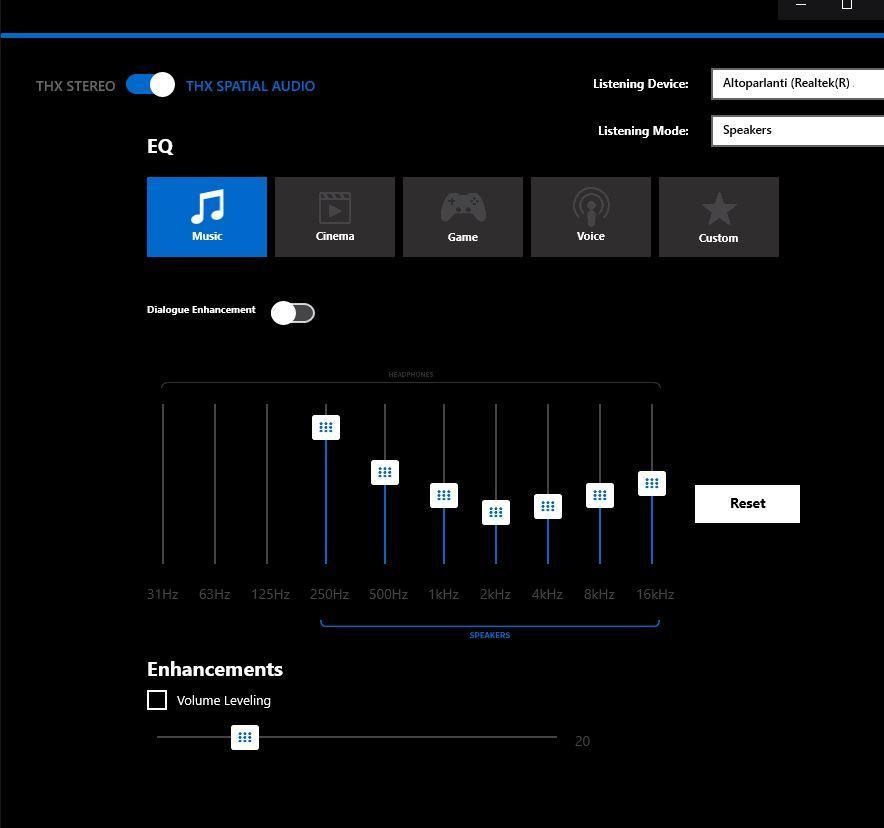Click the Enhancements heading
Viewport: 884px width, 828px height.
tap(215, 670)
